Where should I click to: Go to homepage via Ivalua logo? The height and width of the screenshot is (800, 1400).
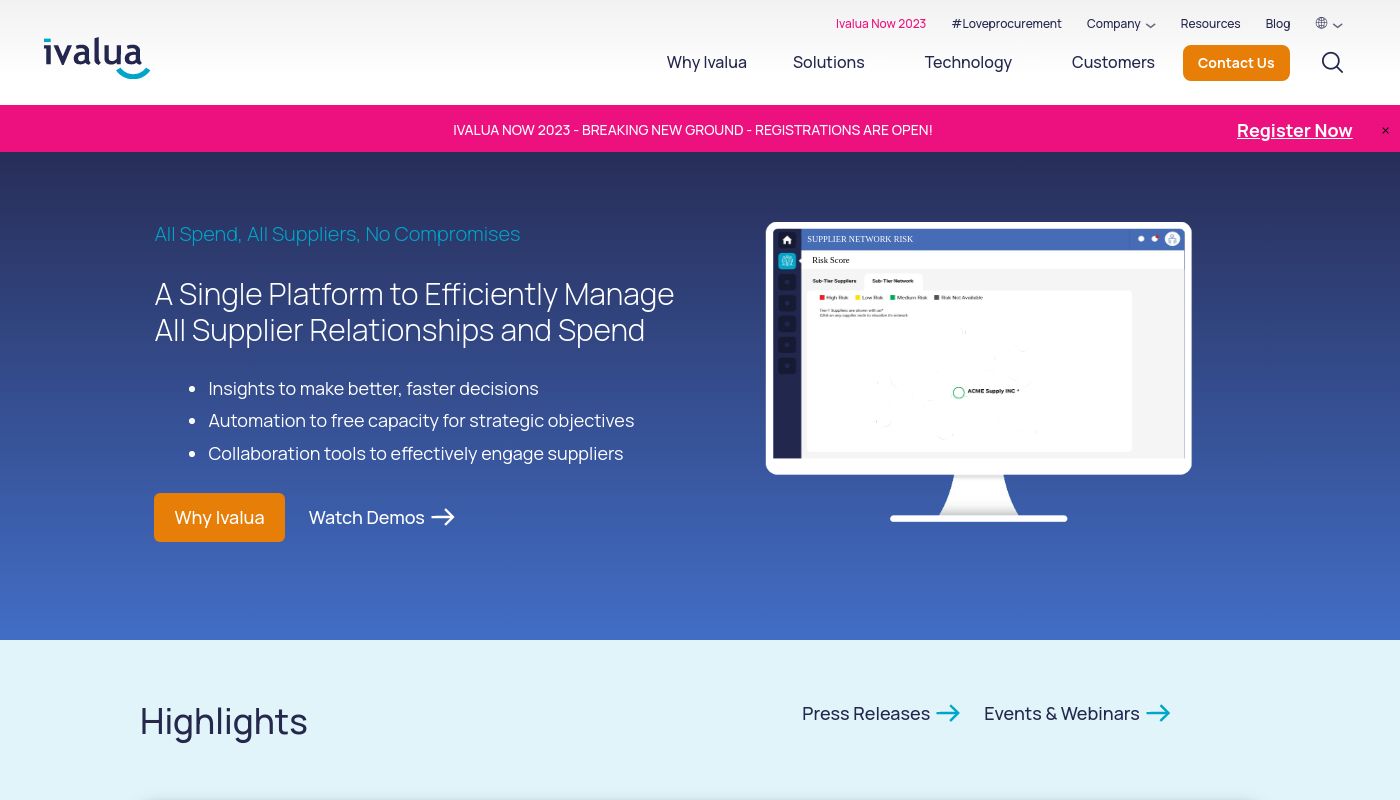pyautogui.click(x=97, y=58)
